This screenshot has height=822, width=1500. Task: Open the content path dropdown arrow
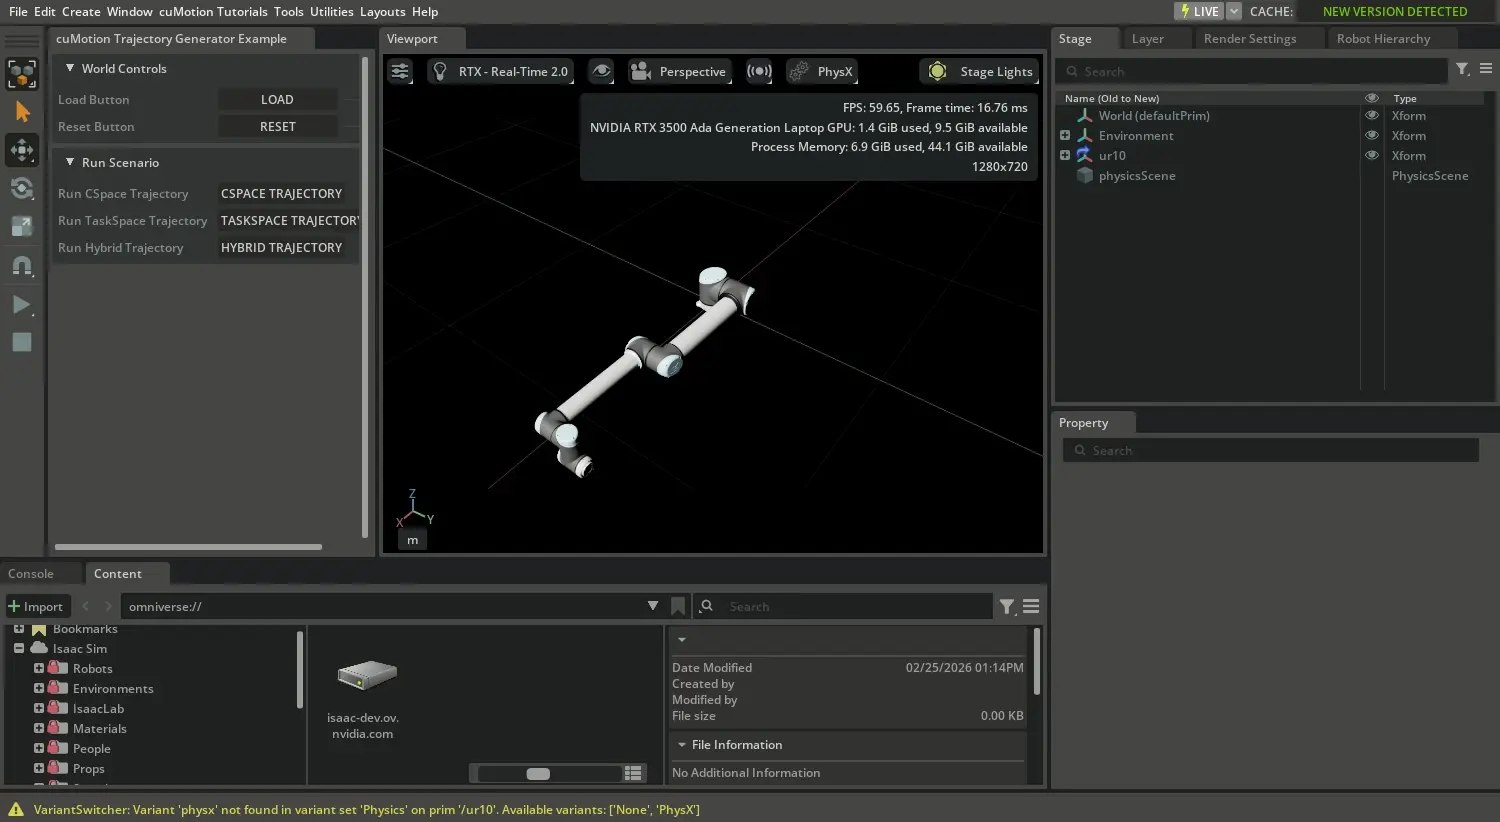point(653,606)
